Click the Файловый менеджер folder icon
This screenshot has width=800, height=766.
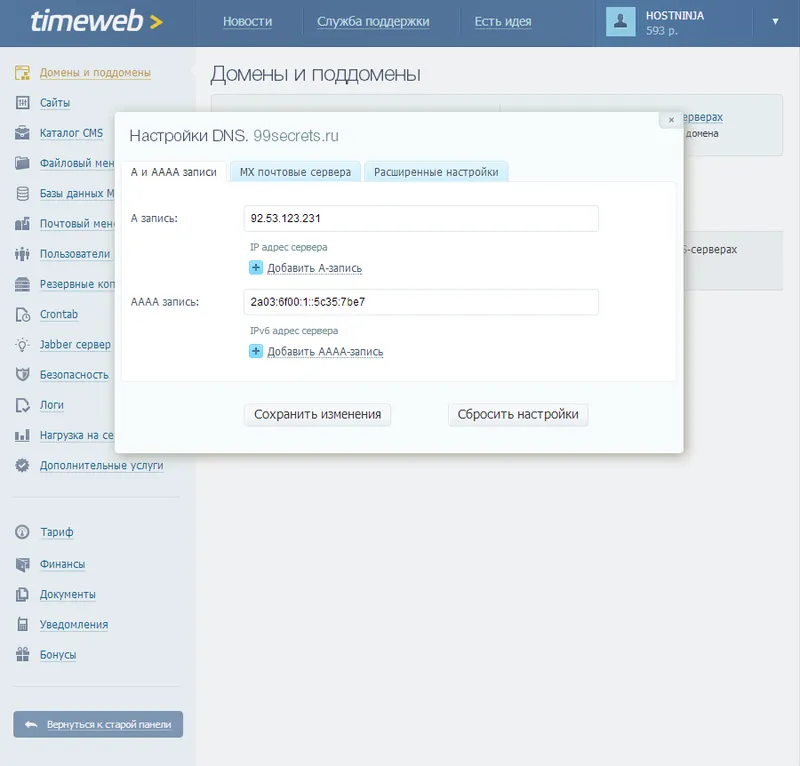pyautogui.click(x=22, y=163)
